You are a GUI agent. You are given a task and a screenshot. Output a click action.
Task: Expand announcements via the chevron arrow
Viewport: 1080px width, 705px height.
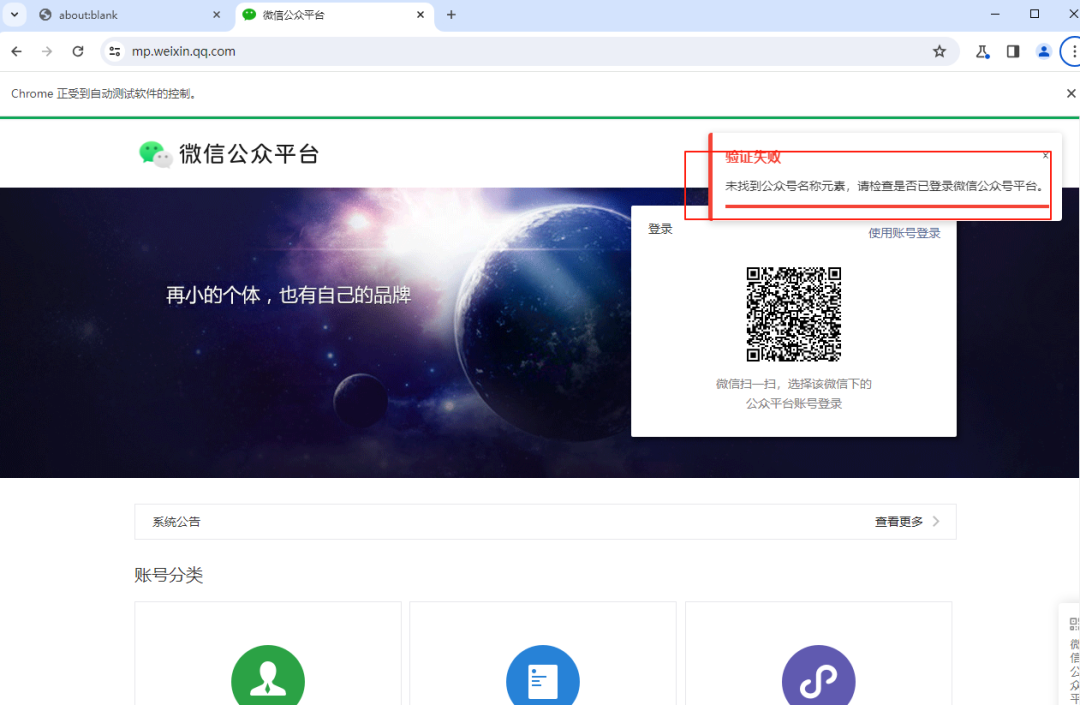pyautogui.click(x=936, y=521)
